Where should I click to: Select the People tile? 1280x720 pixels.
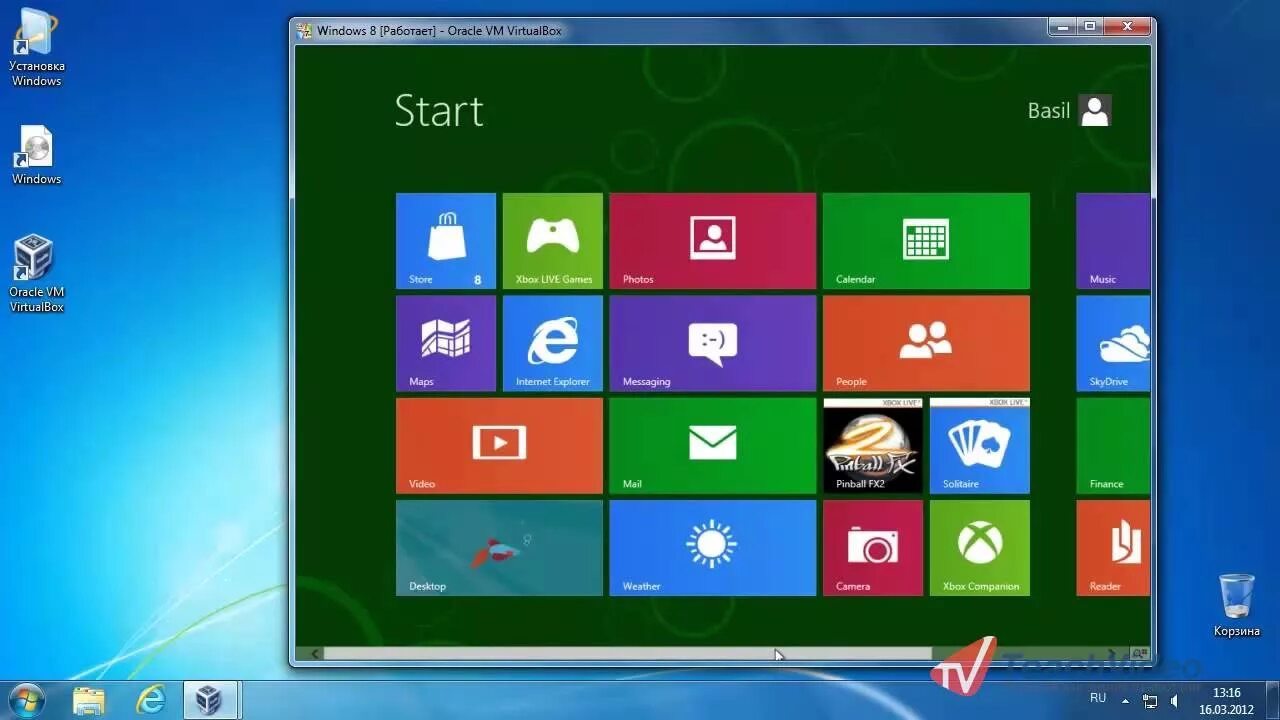[926, 343]
